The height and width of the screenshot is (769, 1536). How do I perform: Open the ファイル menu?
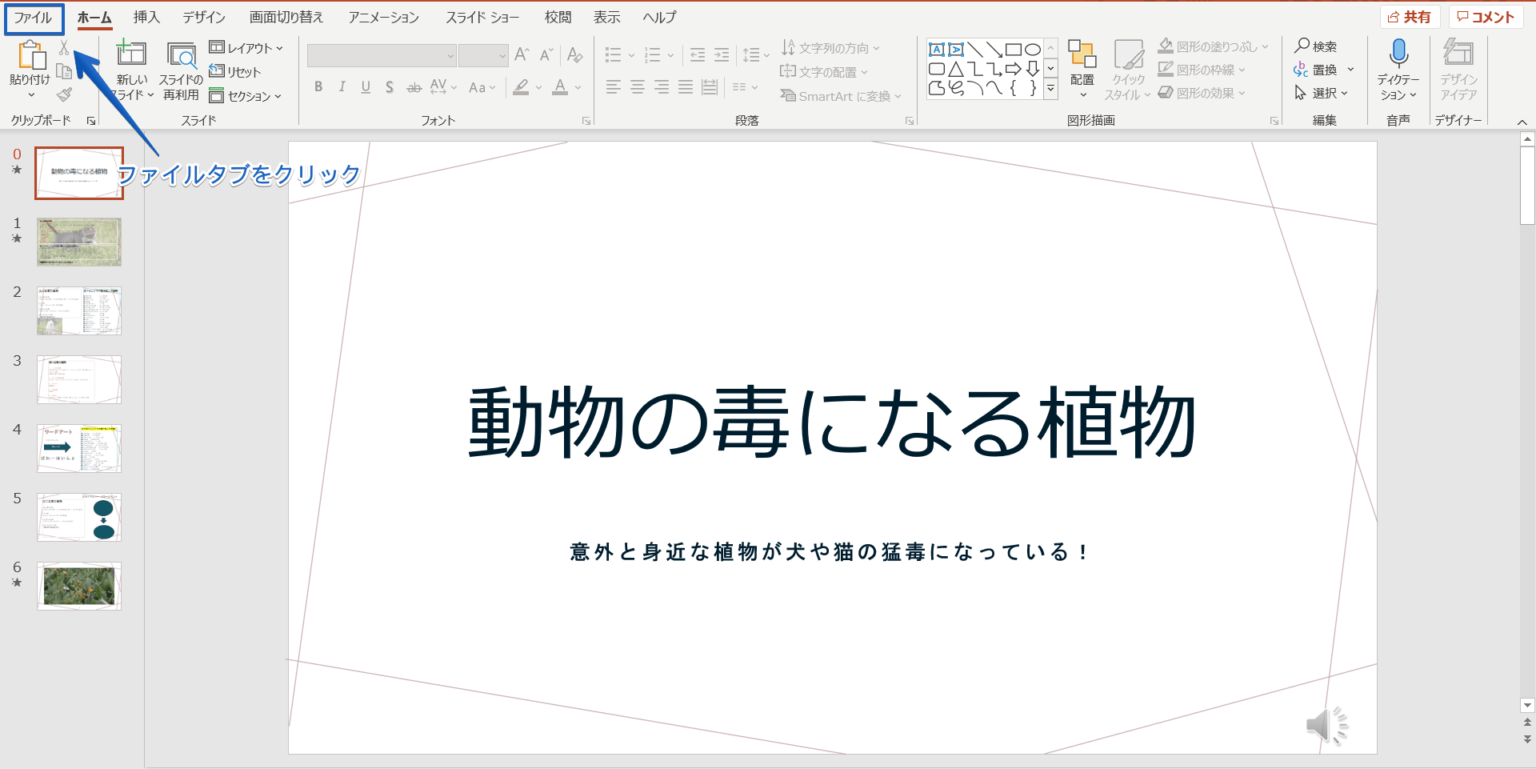click(33, 16)
